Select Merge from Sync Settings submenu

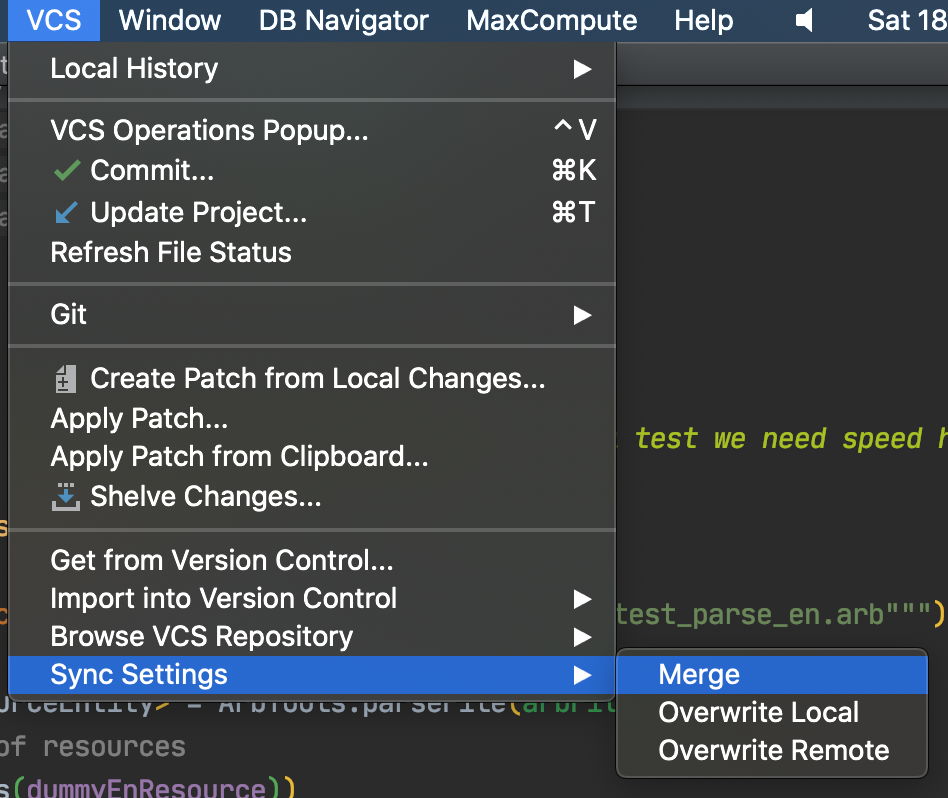point(698,674)
